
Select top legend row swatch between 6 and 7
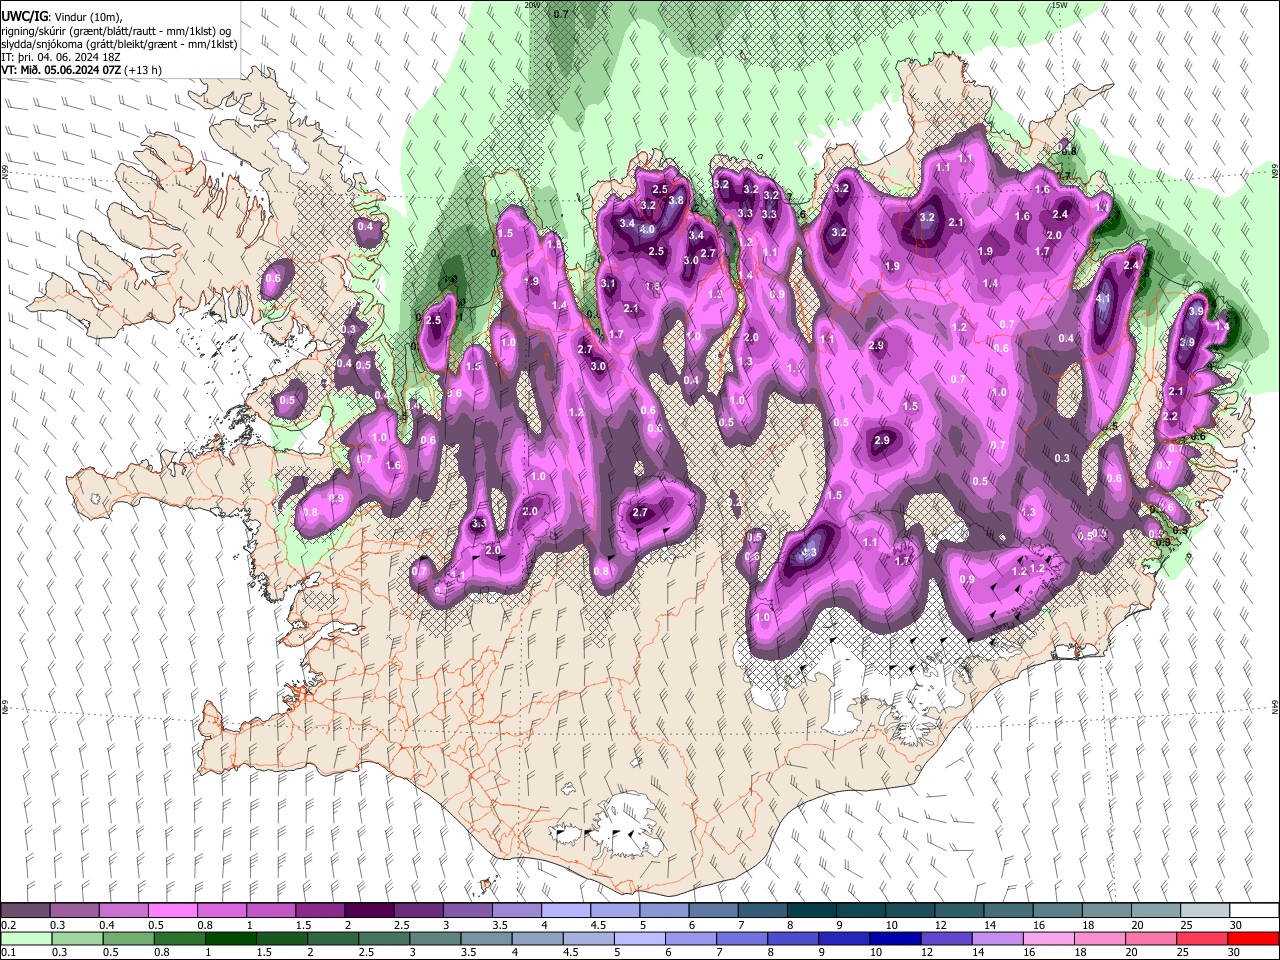[713, 911]
